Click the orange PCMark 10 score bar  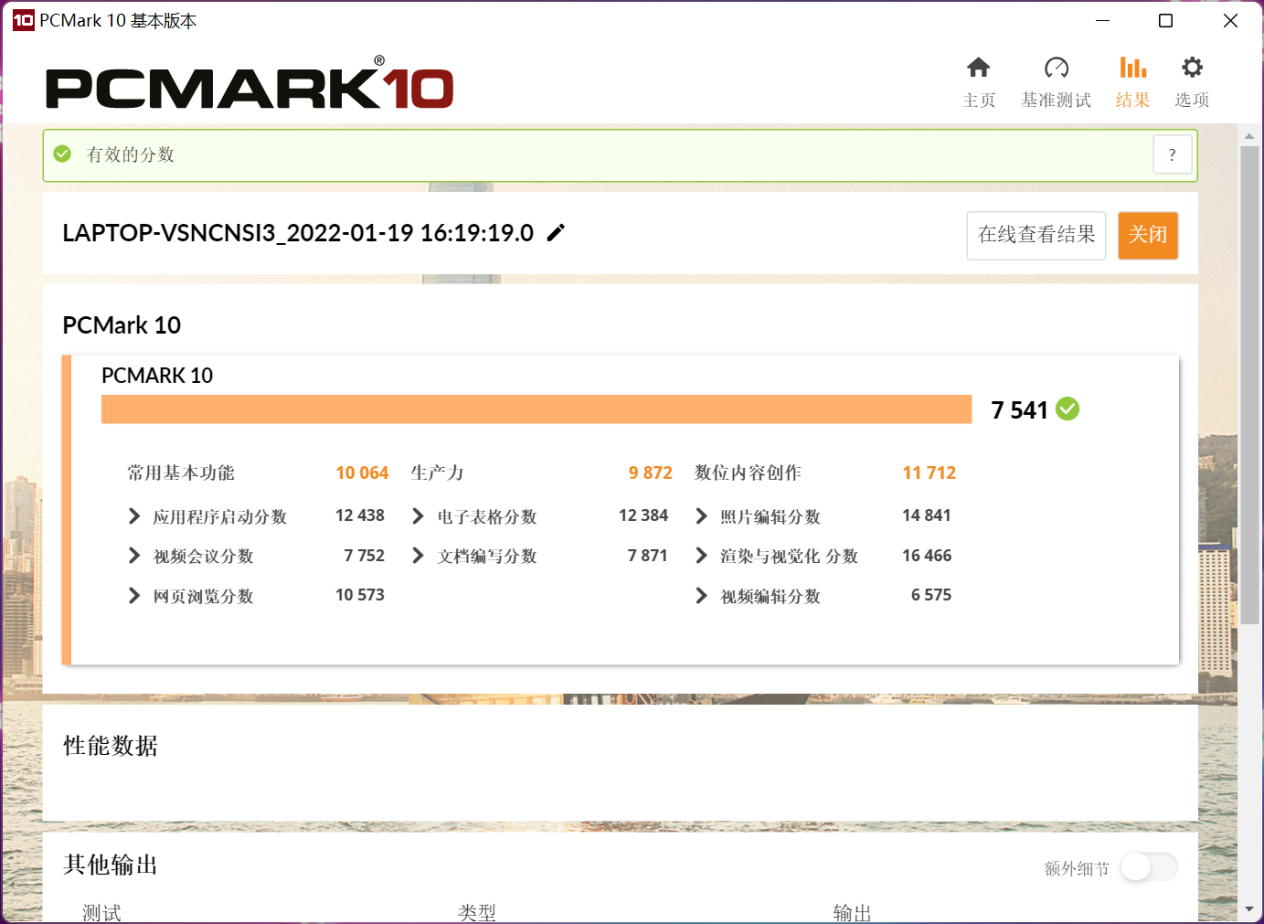coord(537,409)
